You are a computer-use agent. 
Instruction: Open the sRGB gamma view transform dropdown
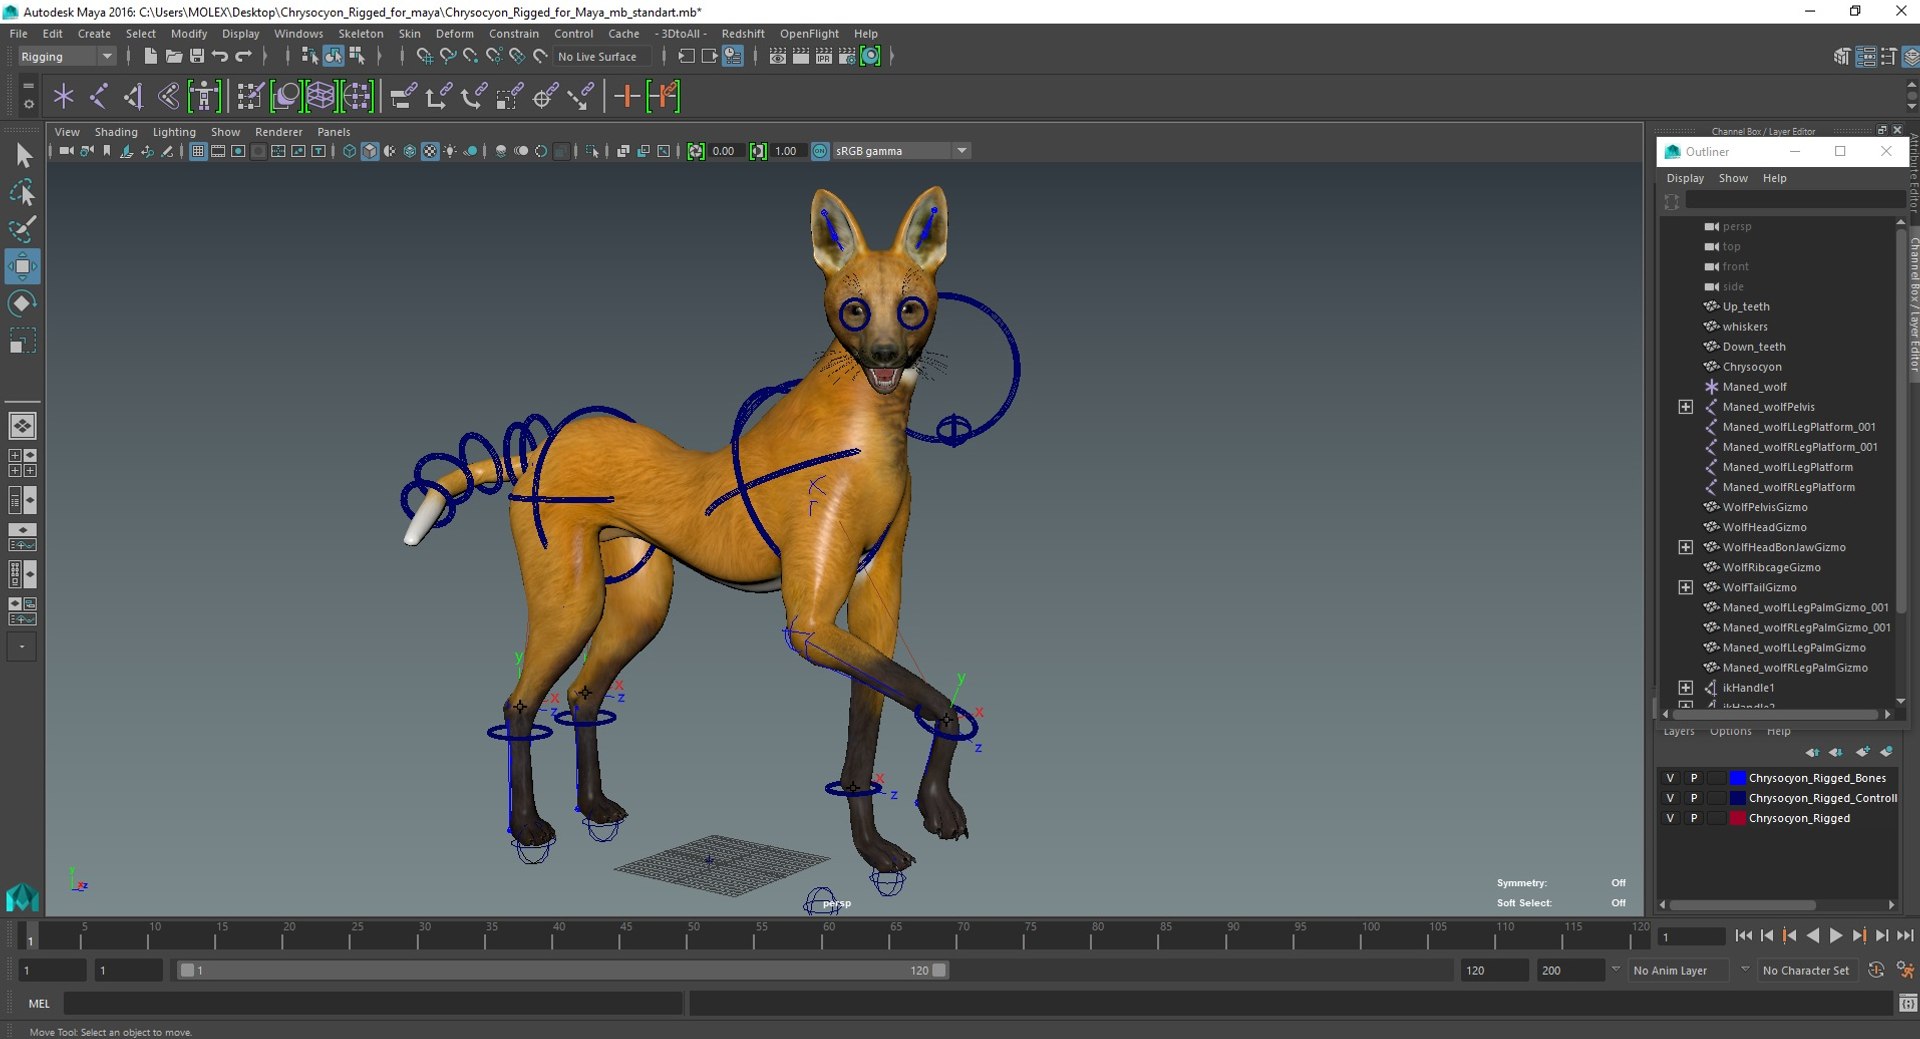pyautogui.click(x=902, y=151)
